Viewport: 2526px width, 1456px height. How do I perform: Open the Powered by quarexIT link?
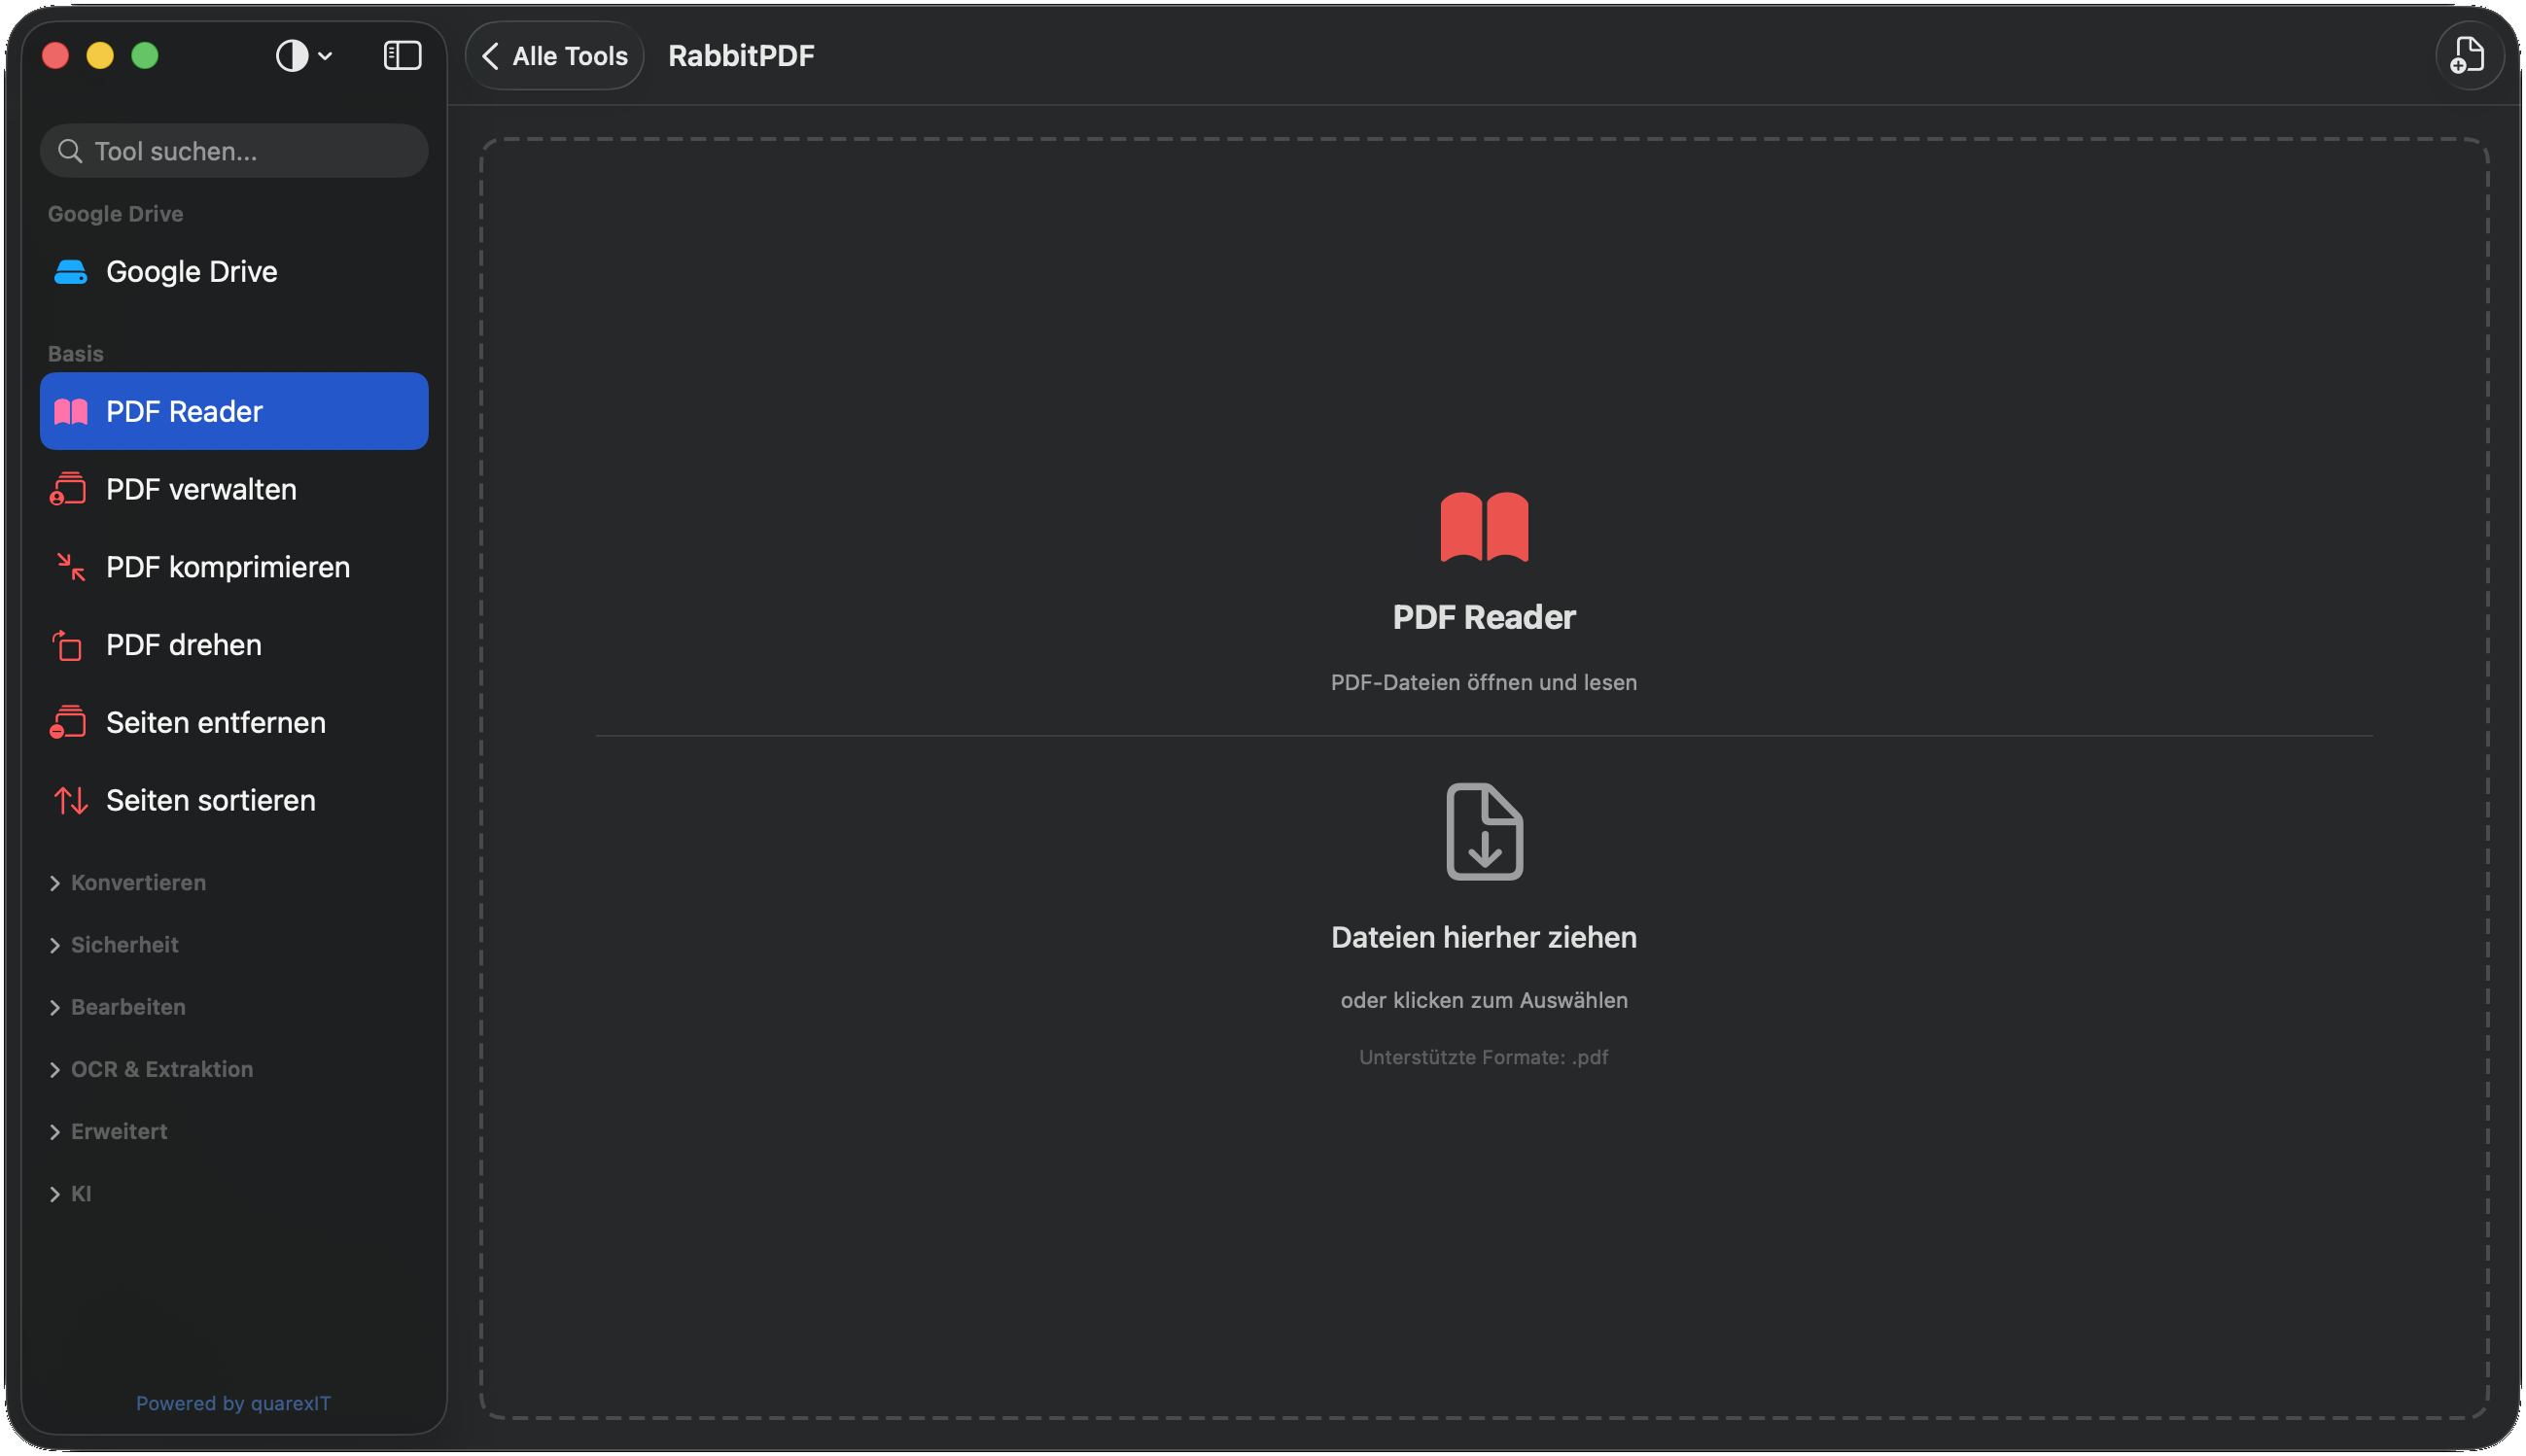point(233,1403)
